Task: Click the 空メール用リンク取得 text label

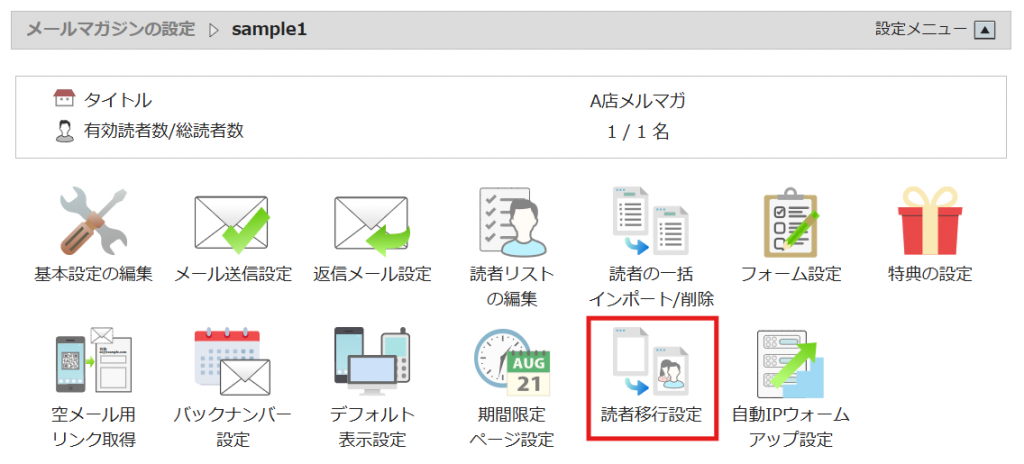Action: (93, 427)
